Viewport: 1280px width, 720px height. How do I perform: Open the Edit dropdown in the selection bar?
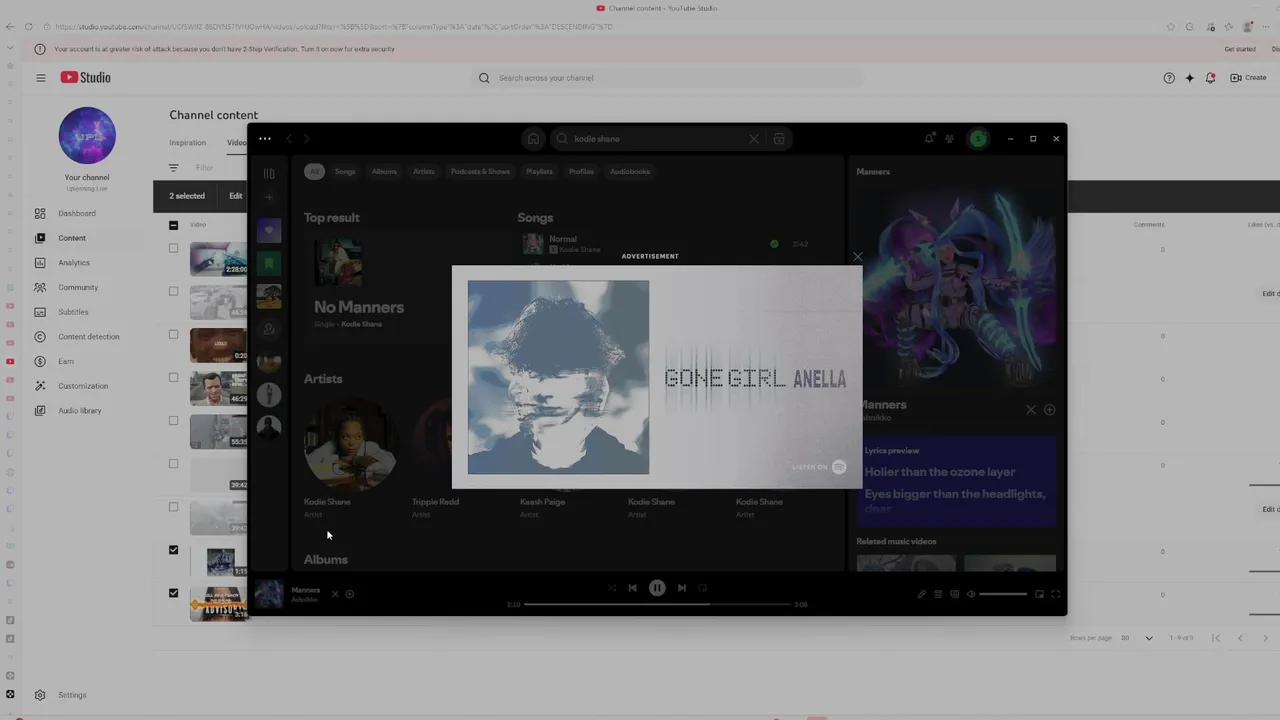[x=236, y=196]
